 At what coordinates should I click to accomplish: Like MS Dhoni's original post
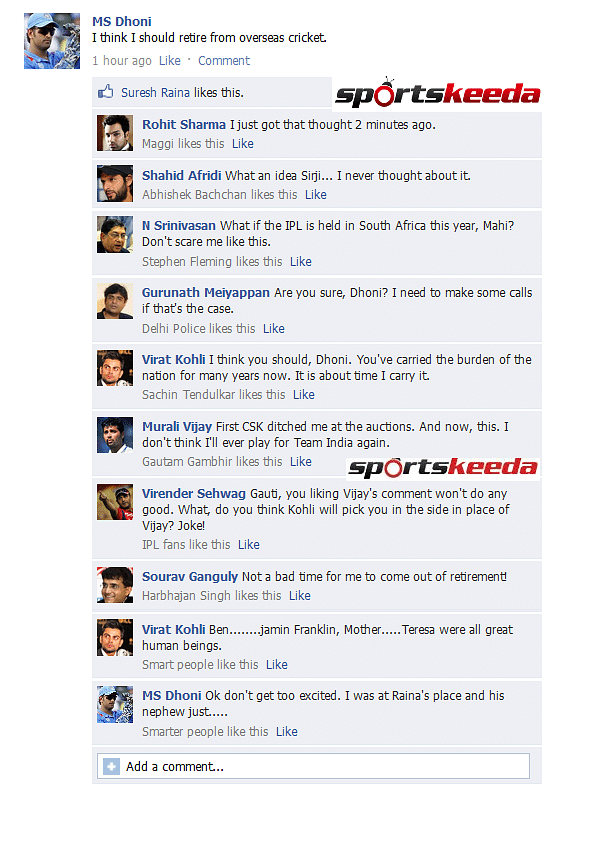[169, 61]
